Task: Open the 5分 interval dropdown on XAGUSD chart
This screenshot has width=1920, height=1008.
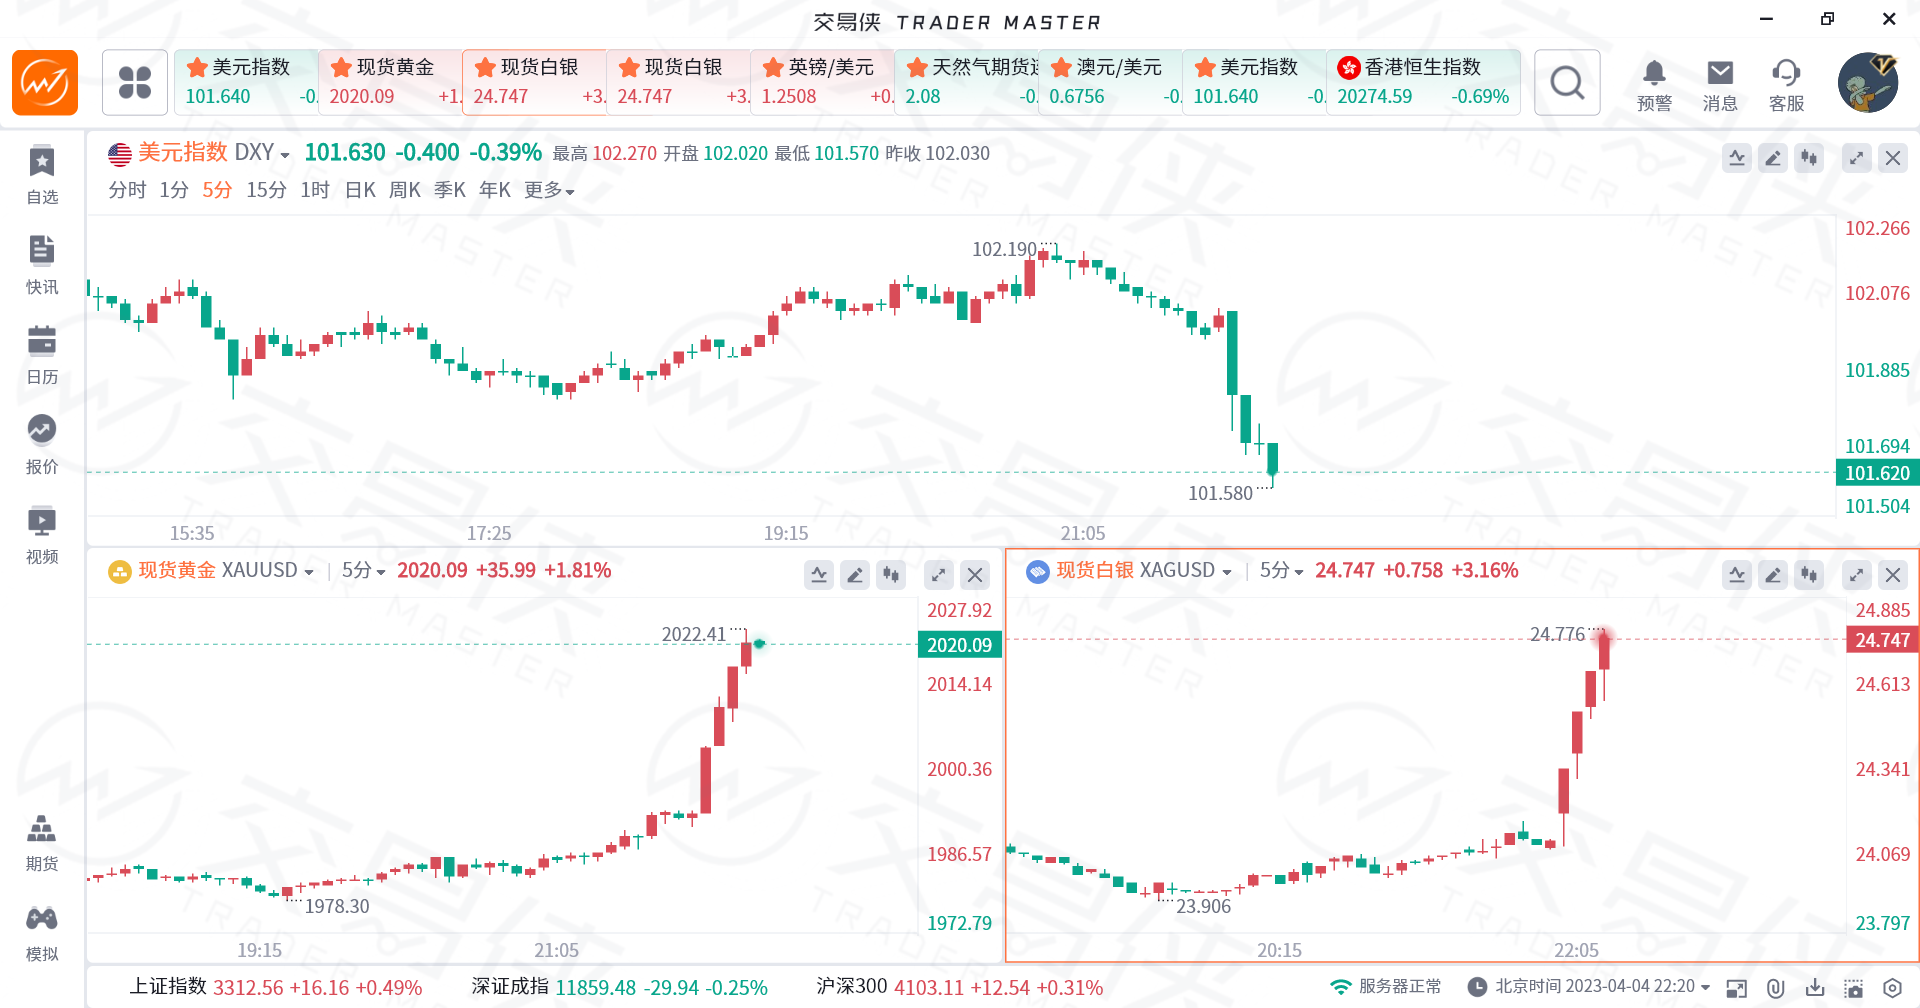Action: [1282, 570]
